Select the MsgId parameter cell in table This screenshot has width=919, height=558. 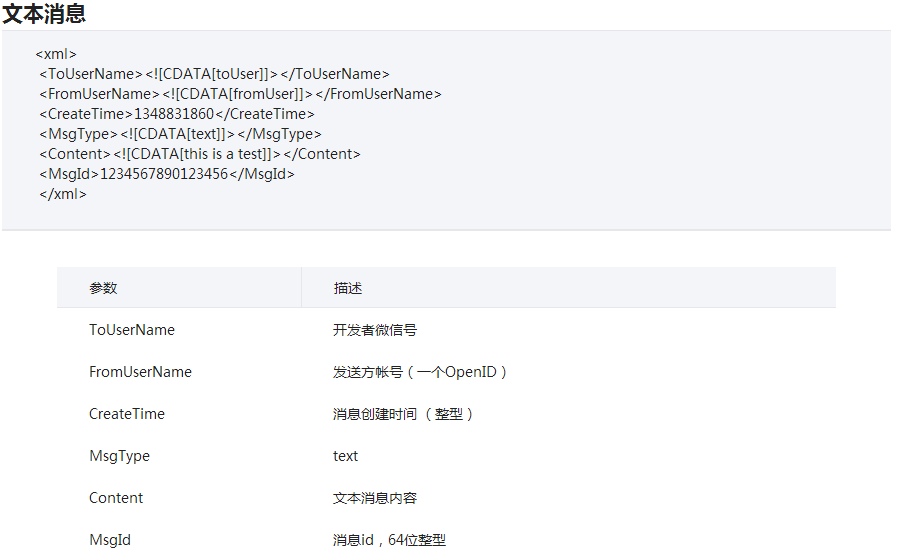click(x=110, y=540)
